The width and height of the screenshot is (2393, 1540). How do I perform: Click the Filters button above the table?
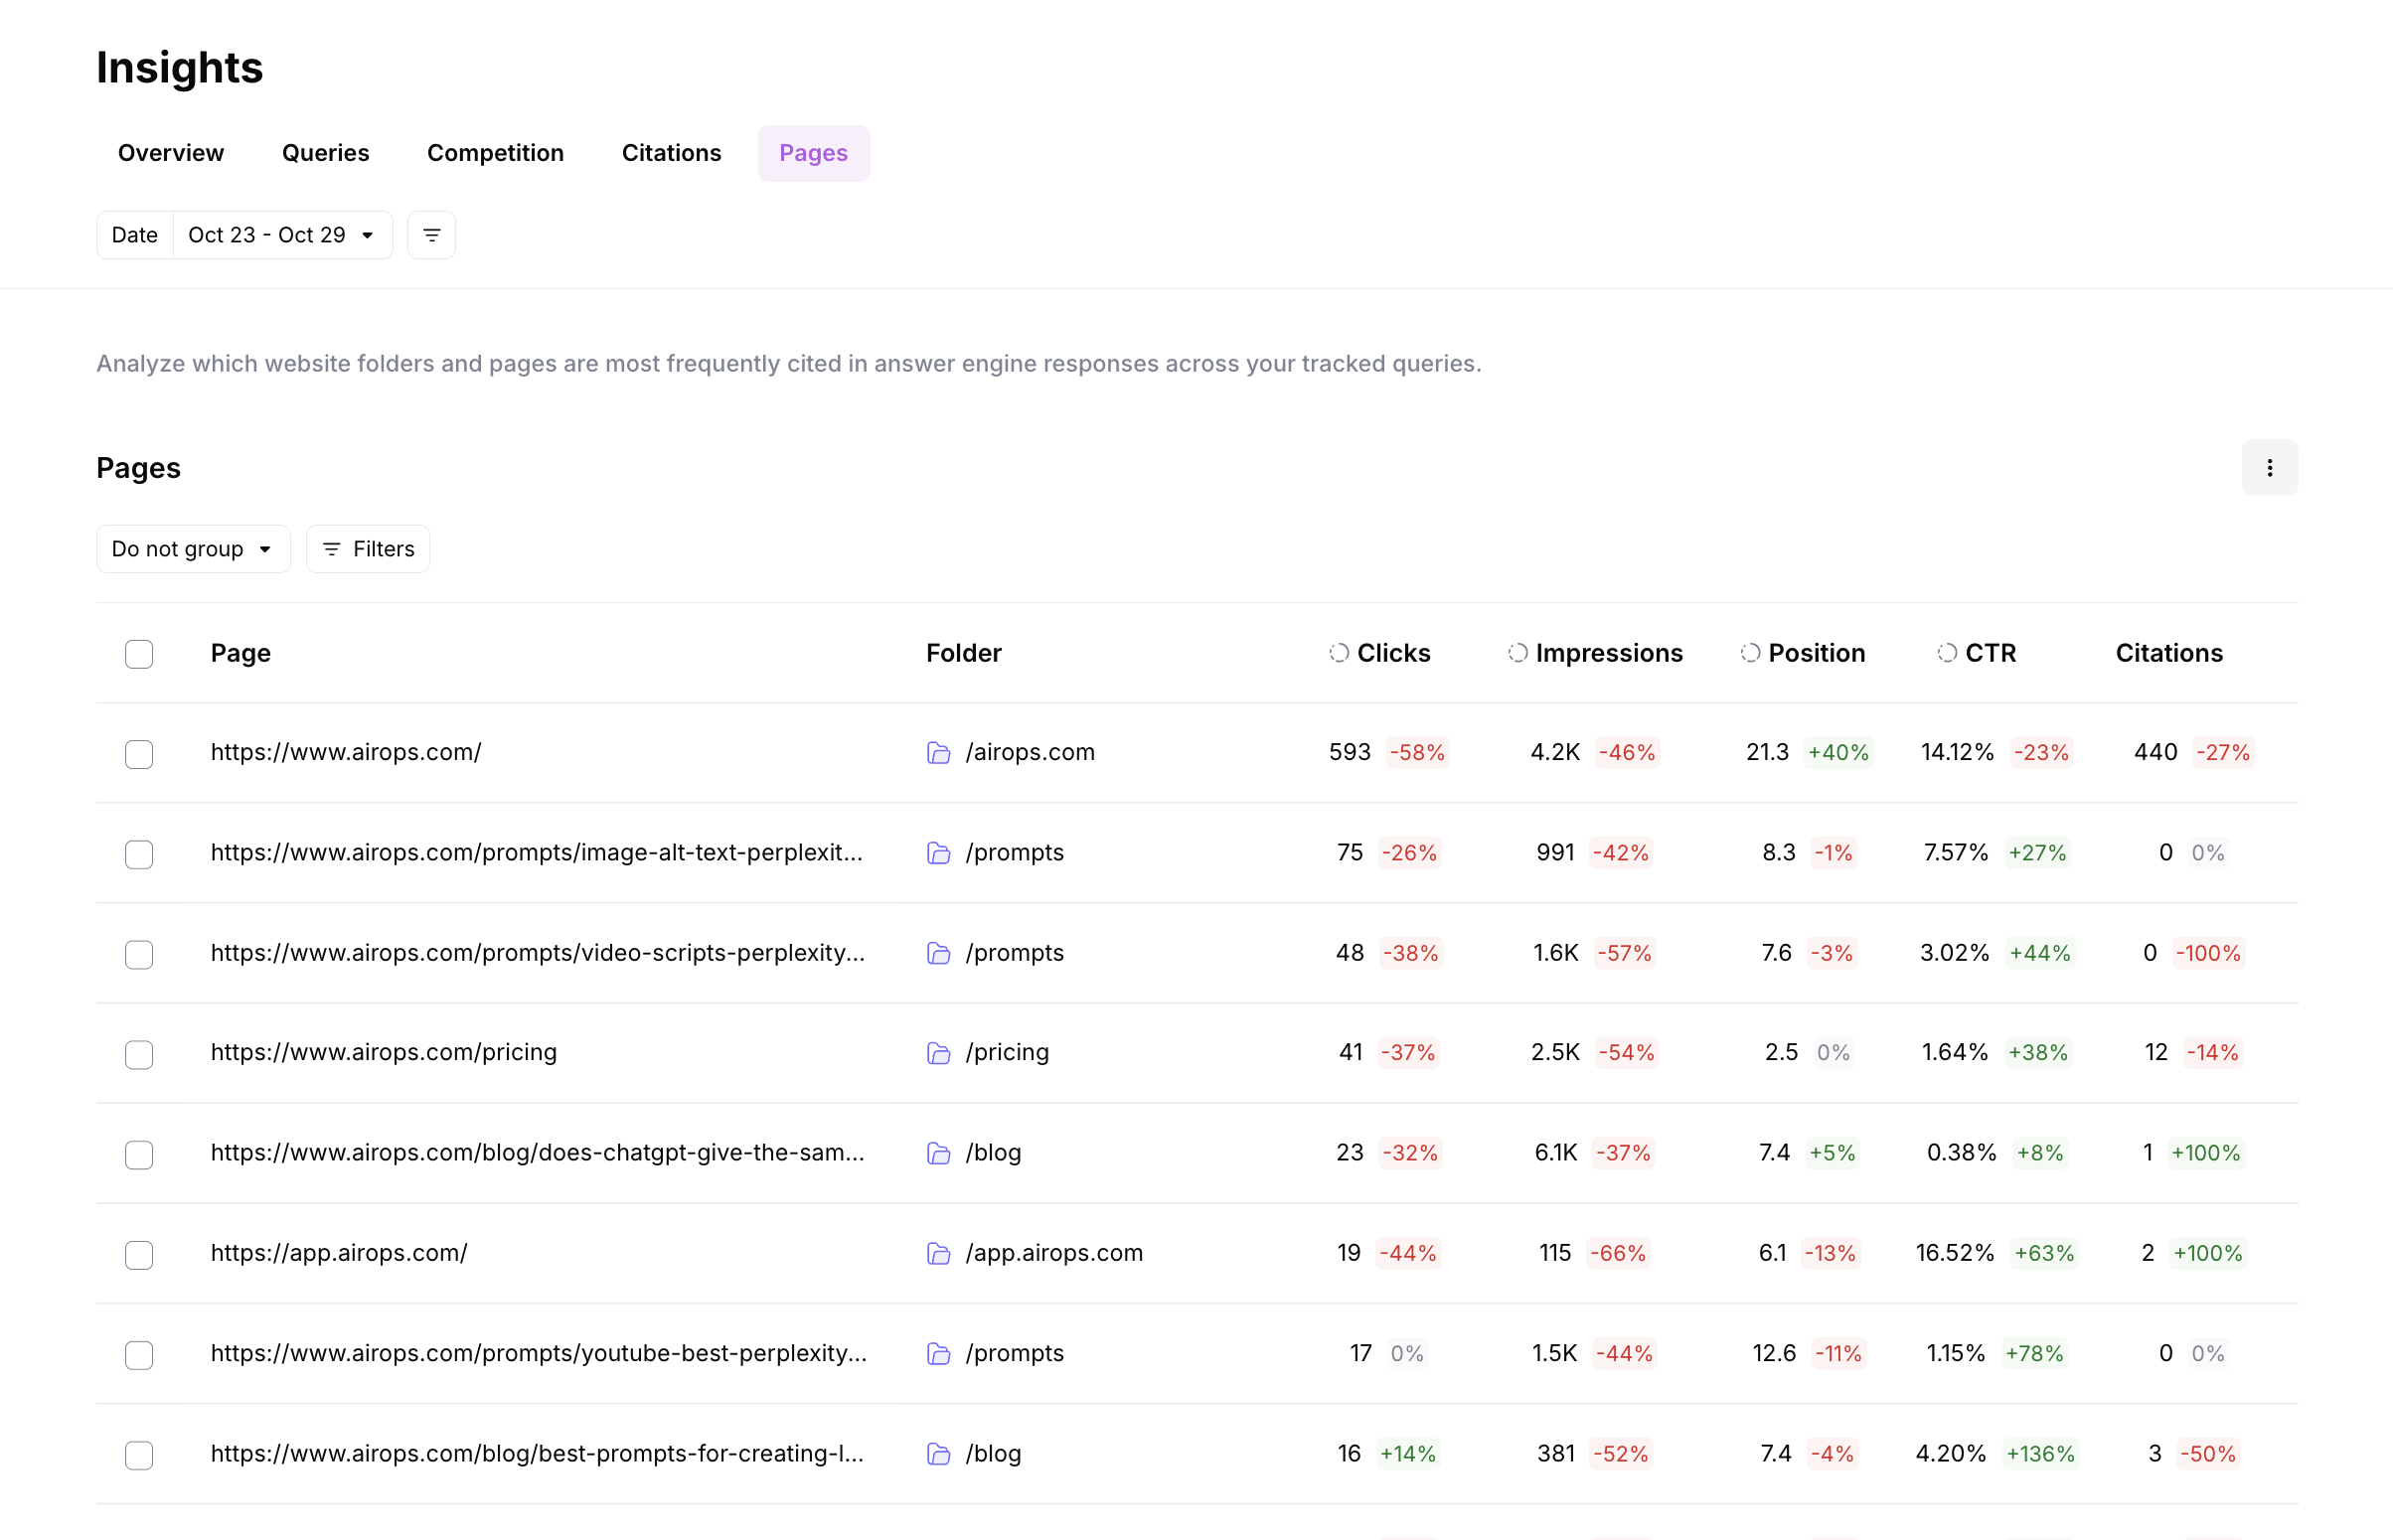click(x=368, y=549)
